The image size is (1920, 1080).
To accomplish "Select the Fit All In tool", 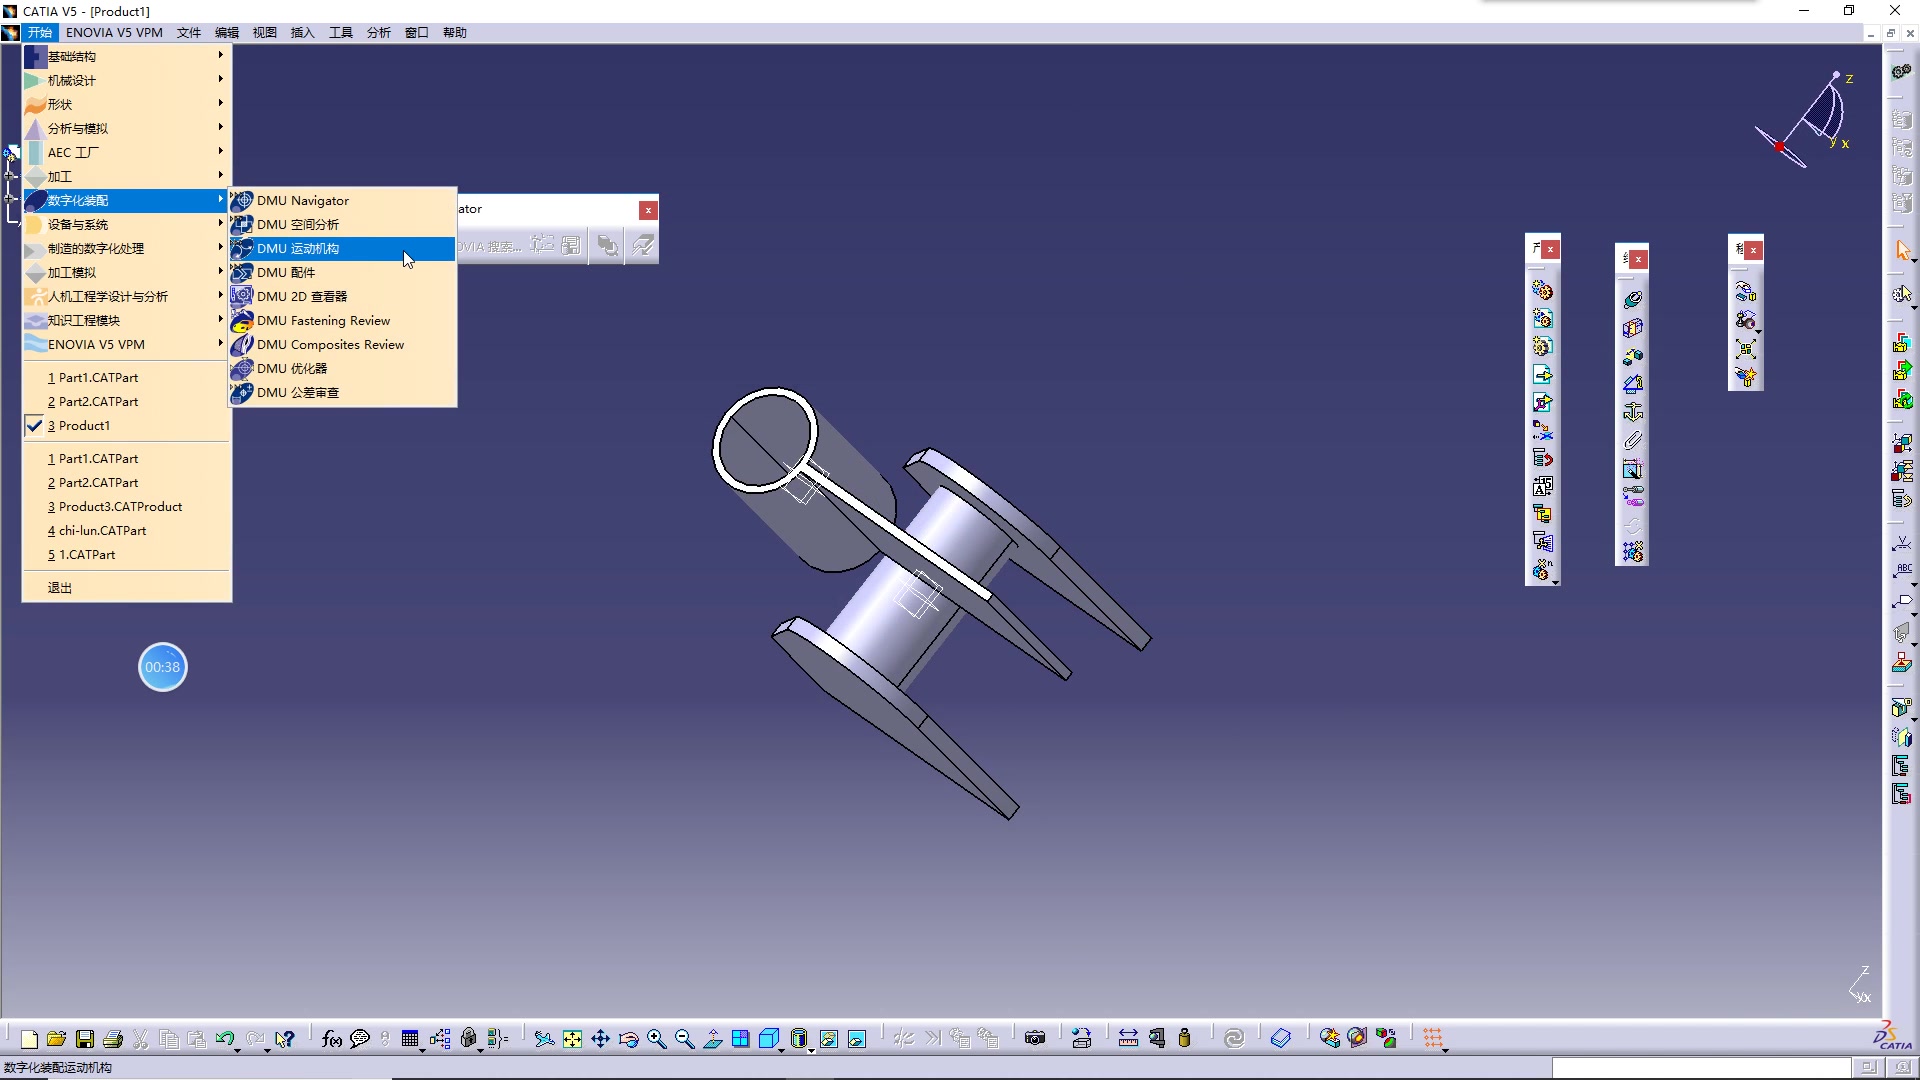I will click(572, 1039).
